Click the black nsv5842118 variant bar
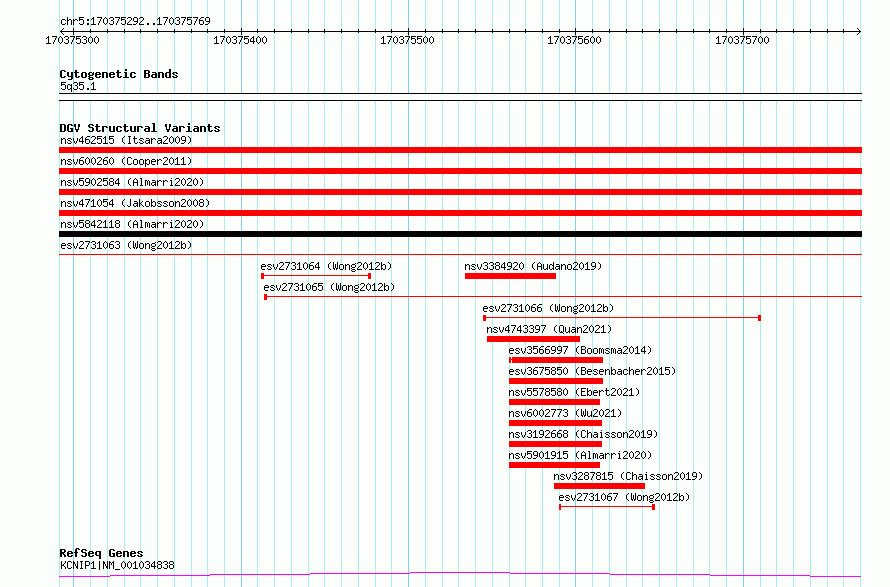The width and height of the screenshot is (890, 587). click(460, 234)
